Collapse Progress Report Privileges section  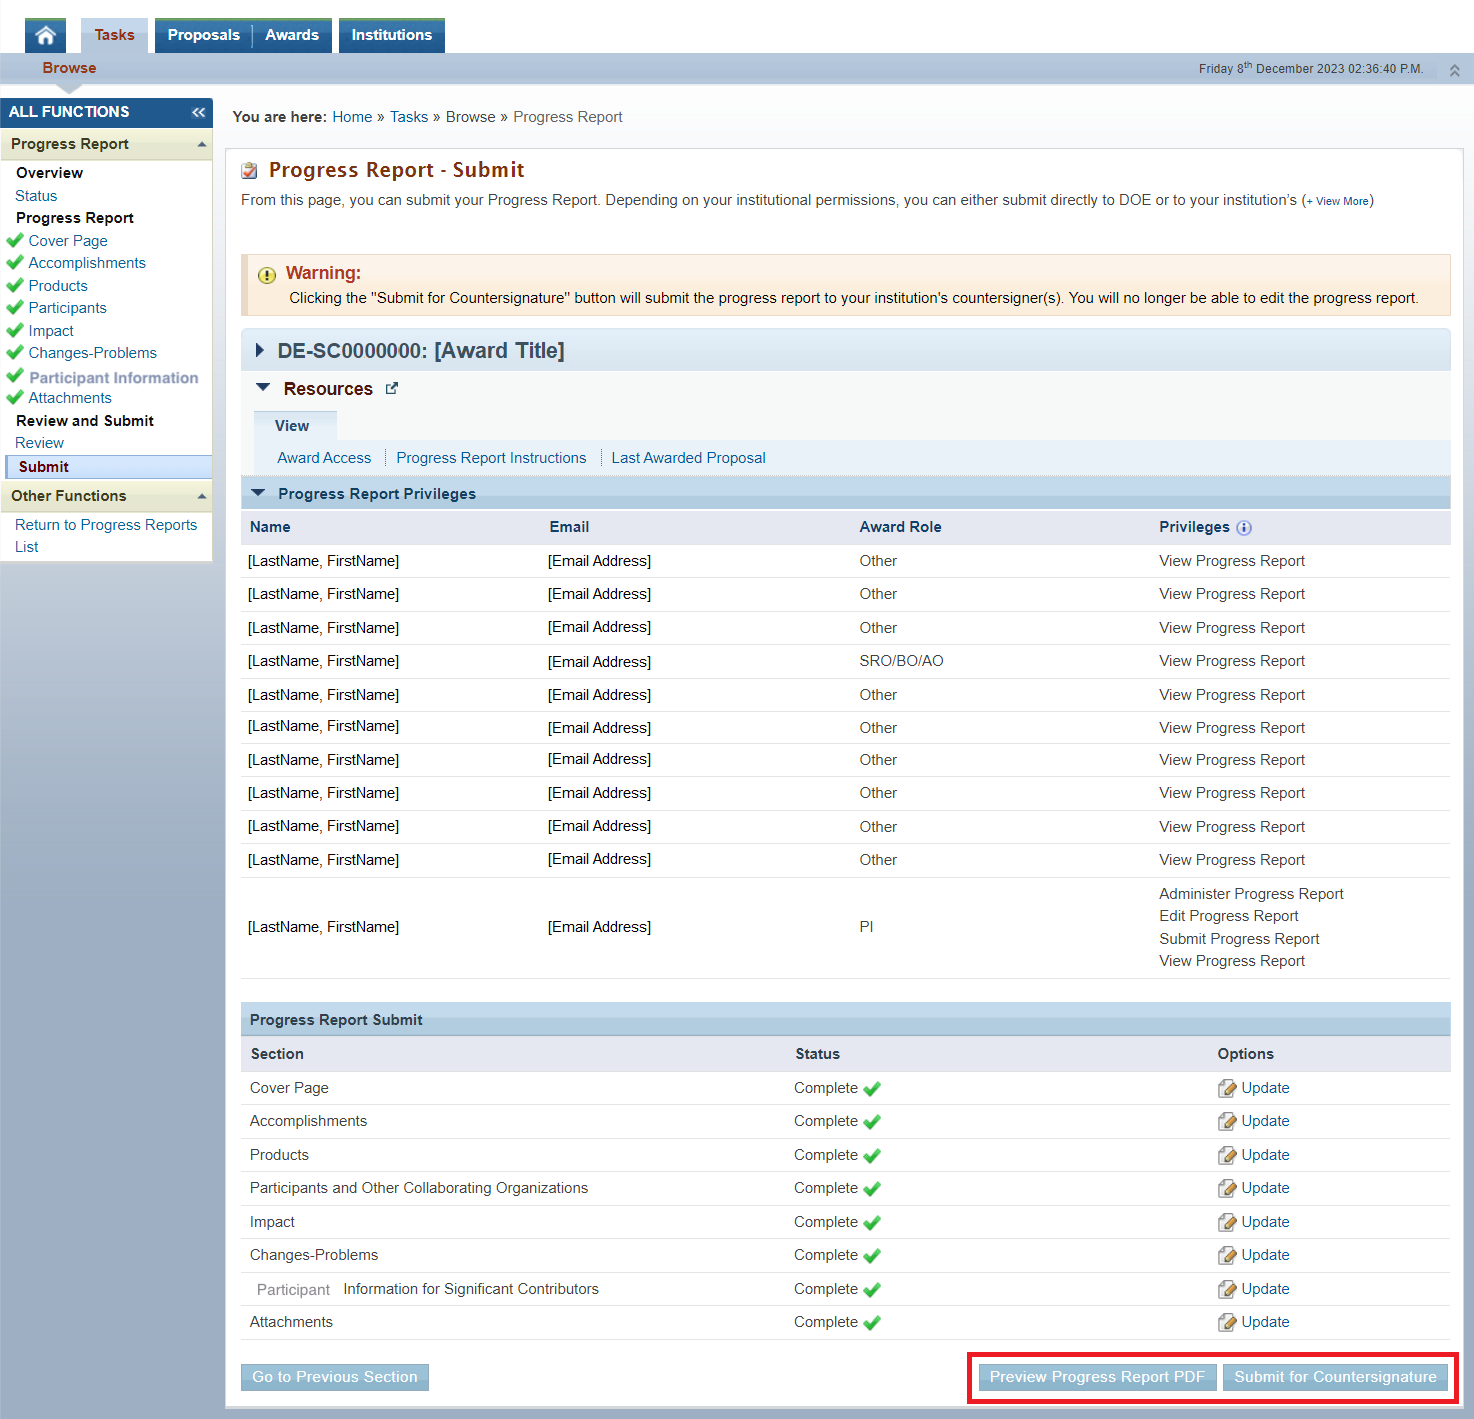pyautogui.click(x=258, y=493)
